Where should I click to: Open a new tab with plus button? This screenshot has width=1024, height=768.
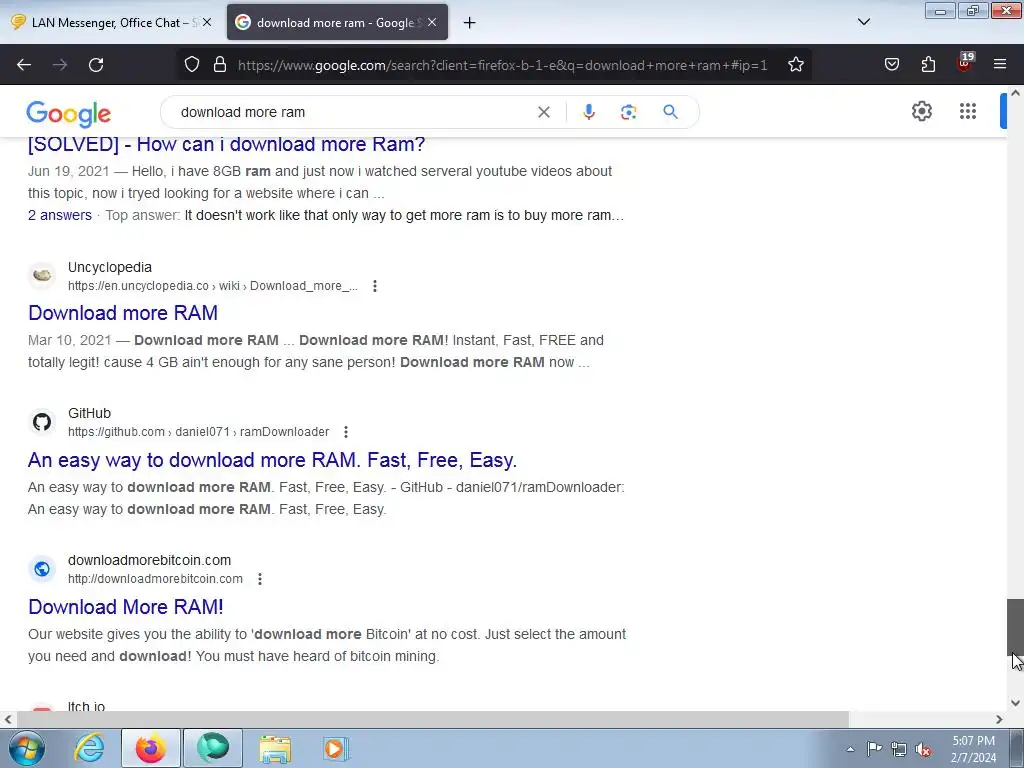click(x=469, y=23)
